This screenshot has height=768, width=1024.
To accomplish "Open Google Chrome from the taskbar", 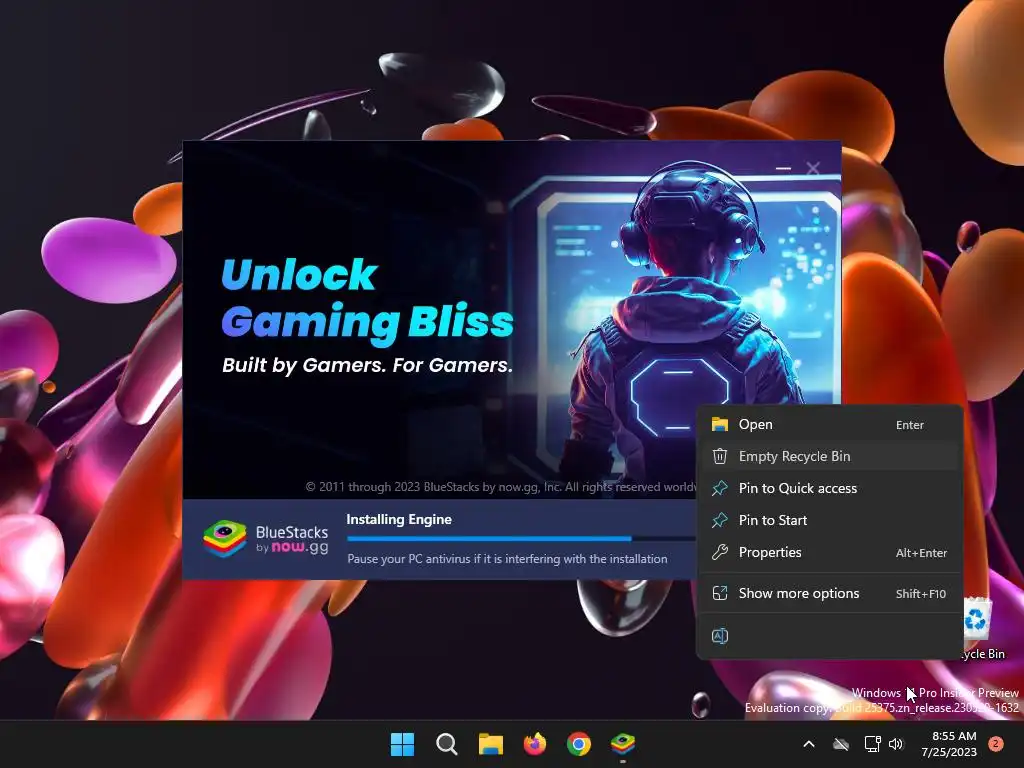I will [x=579, y=744].
